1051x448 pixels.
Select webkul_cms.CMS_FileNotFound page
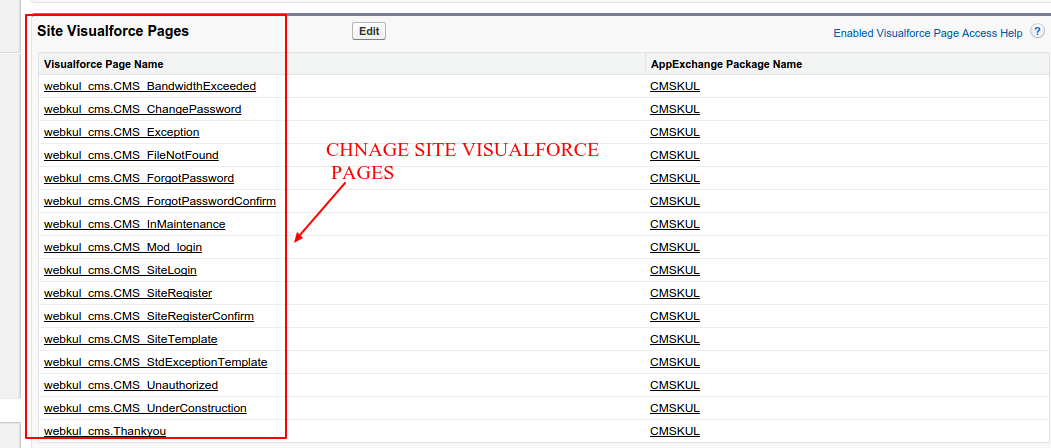point(131,155)
